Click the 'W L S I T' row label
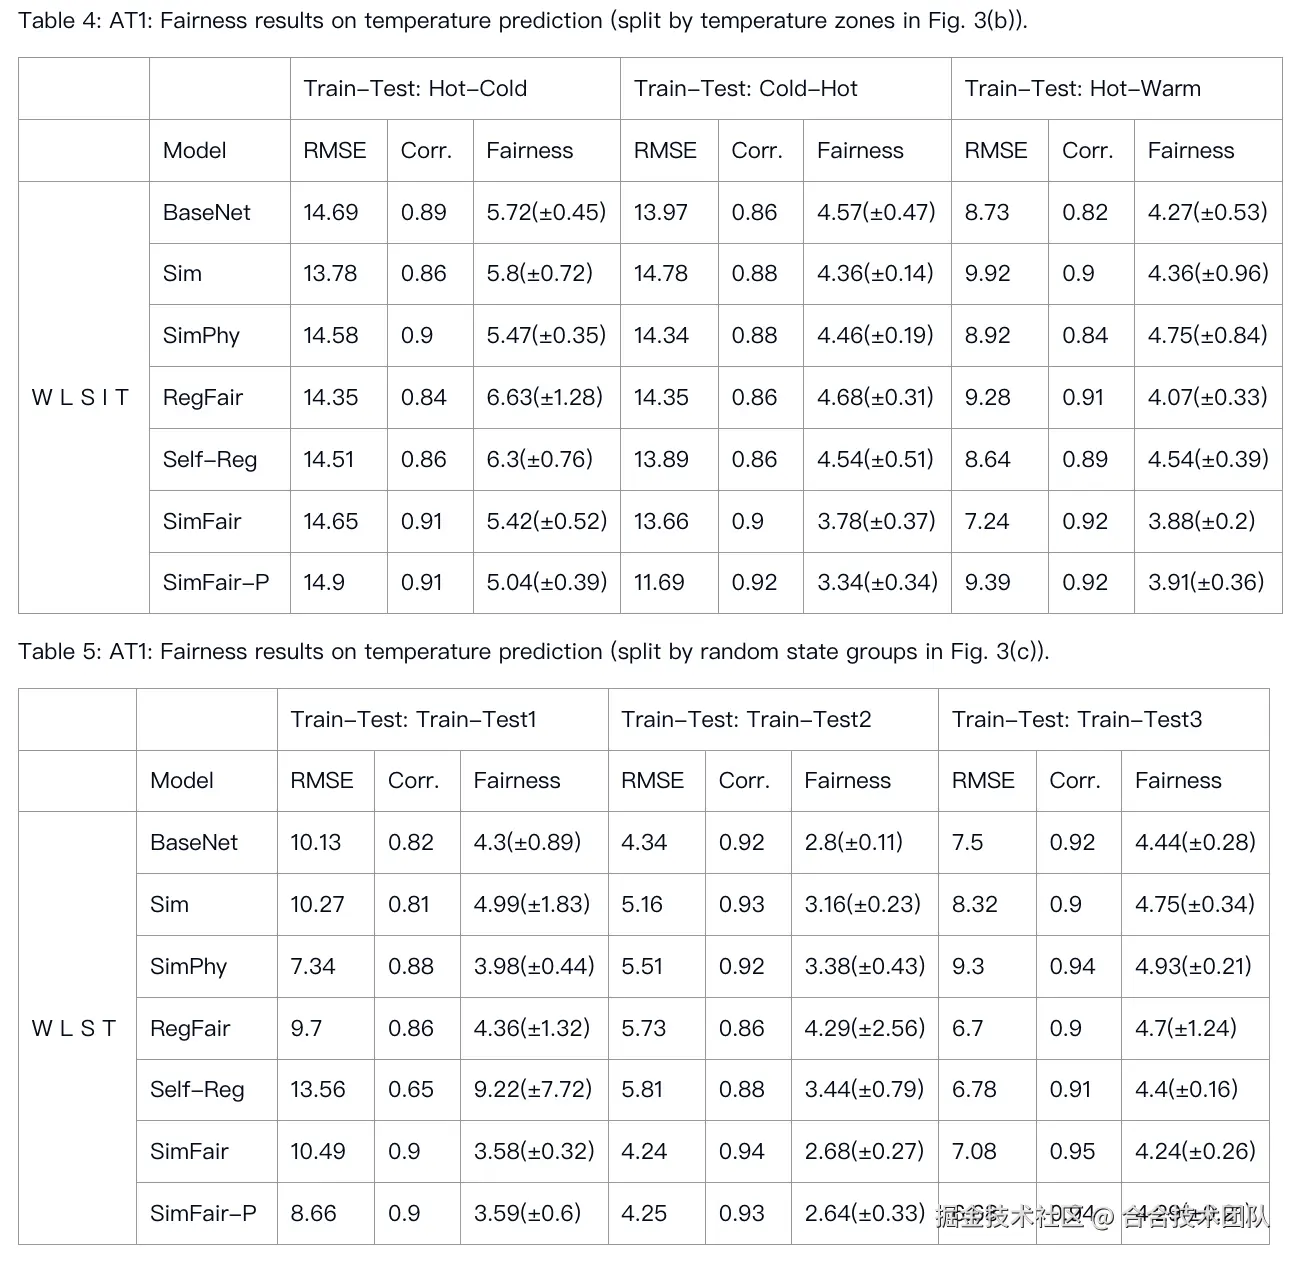The image size is (1302, 1262). pos(81,398)
